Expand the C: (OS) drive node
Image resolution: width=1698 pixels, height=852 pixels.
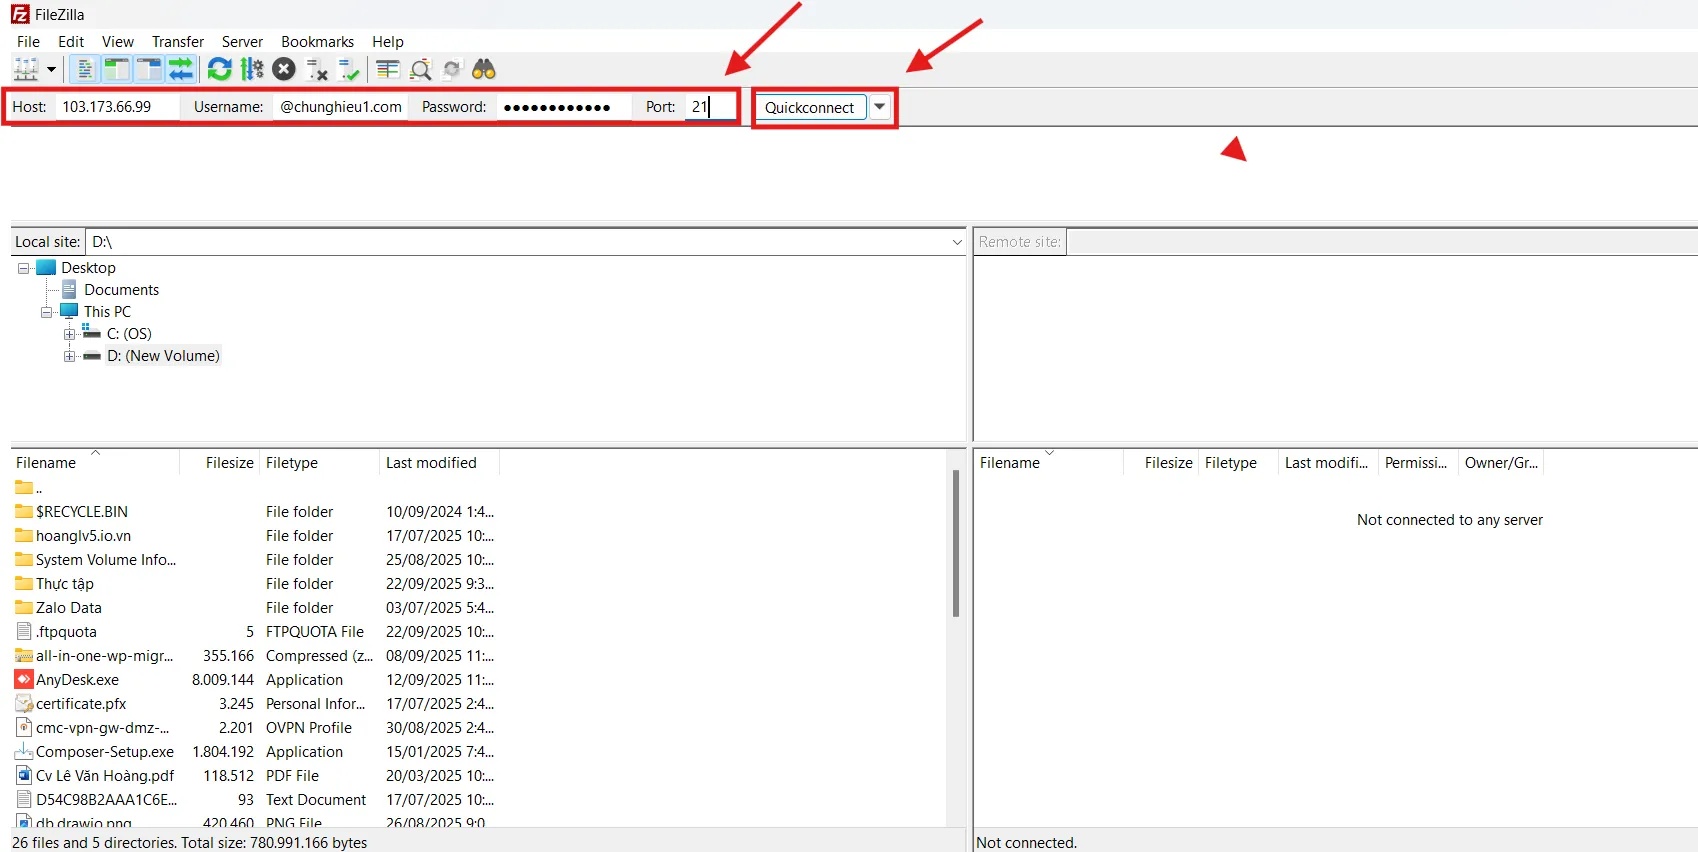pos(69,334)
